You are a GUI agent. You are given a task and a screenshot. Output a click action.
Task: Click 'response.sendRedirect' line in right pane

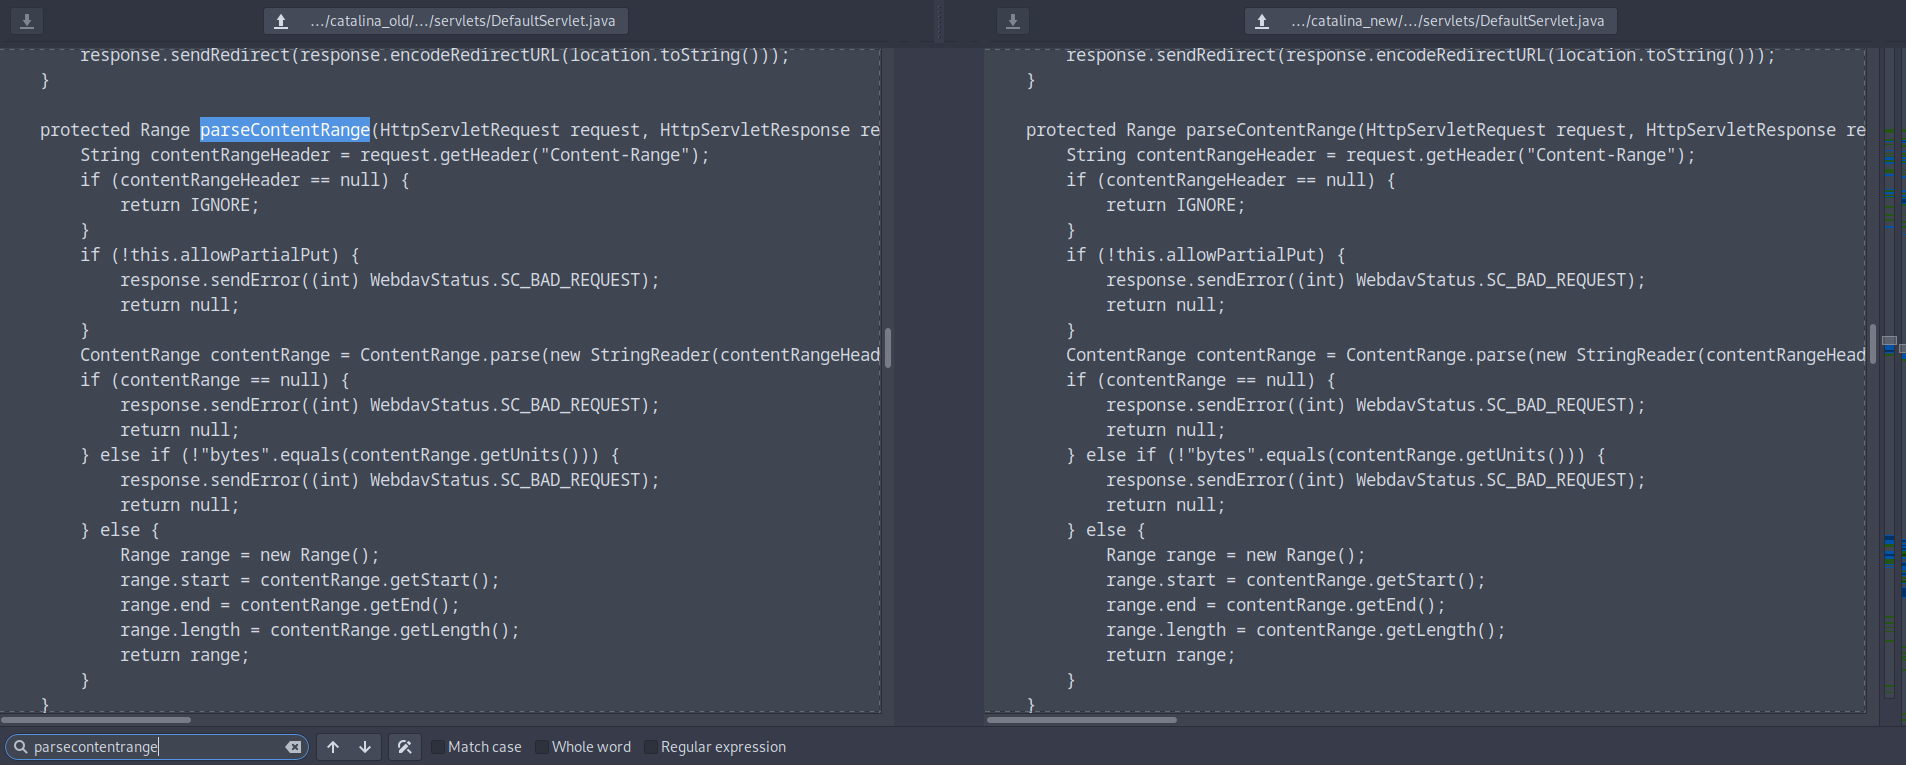(1421, 55)
